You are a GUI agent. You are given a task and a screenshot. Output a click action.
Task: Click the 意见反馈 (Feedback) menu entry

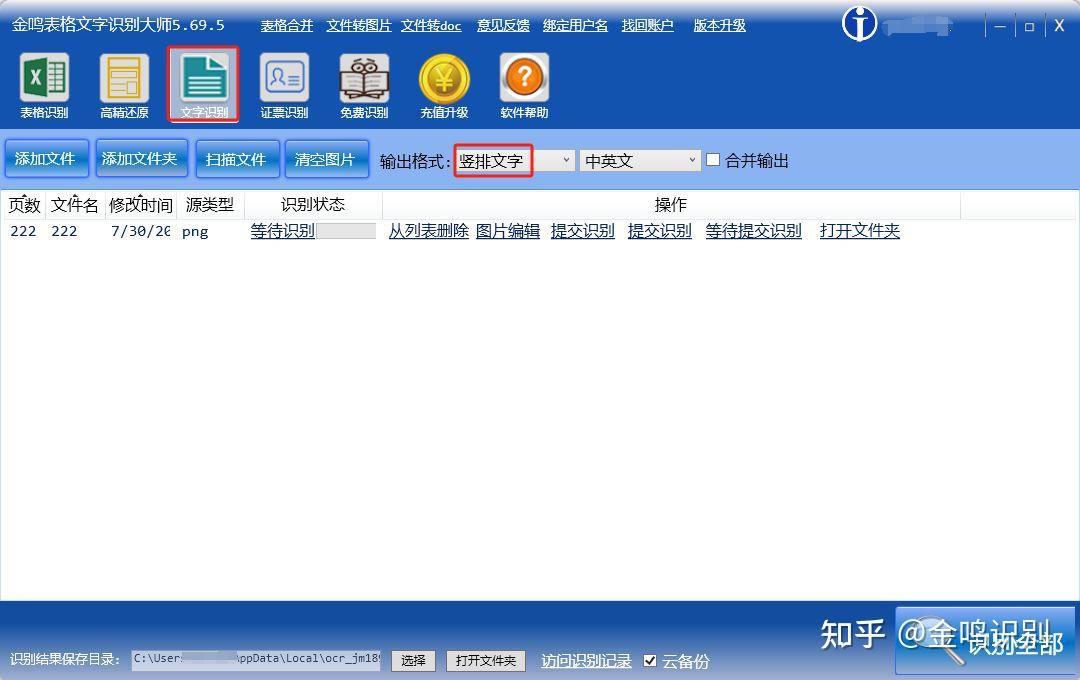click(502, 25)
